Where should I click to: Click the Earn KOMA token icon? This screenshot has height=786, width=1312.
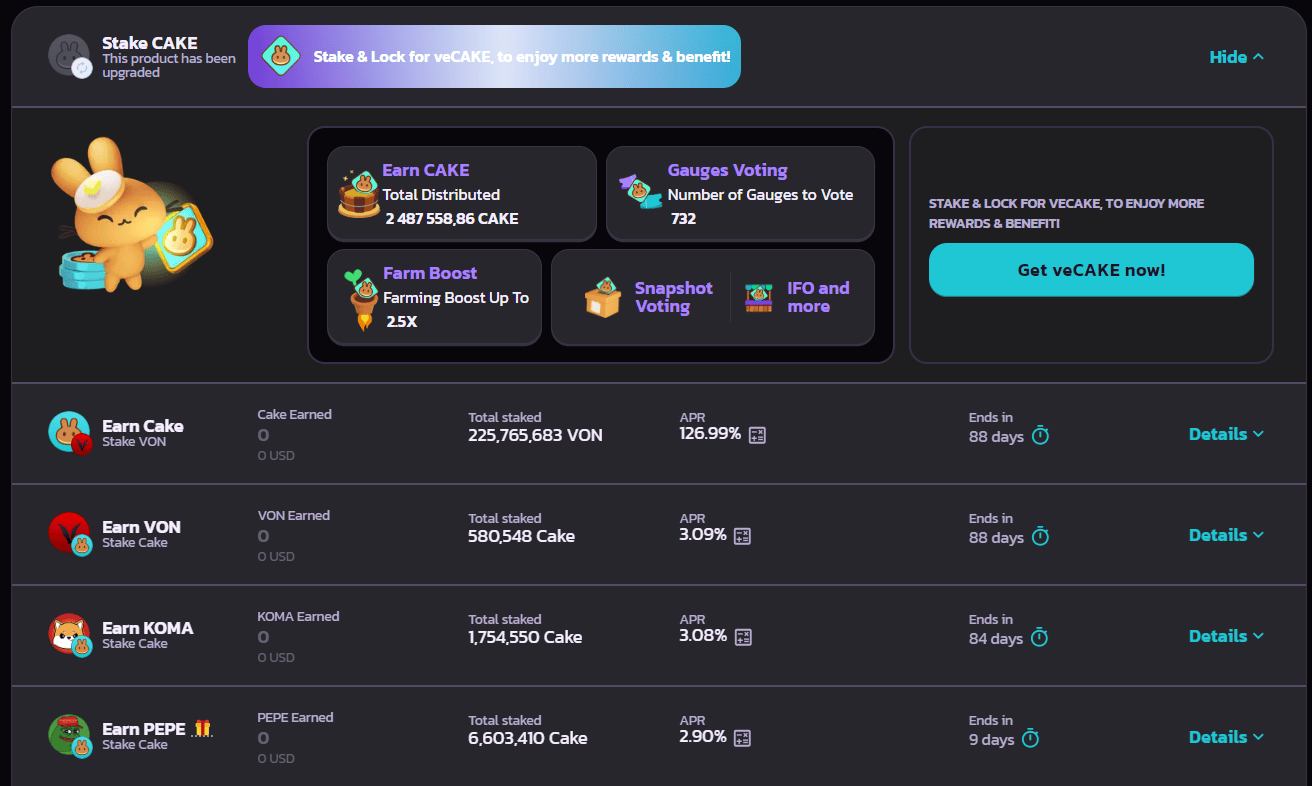tap(70, 634)
